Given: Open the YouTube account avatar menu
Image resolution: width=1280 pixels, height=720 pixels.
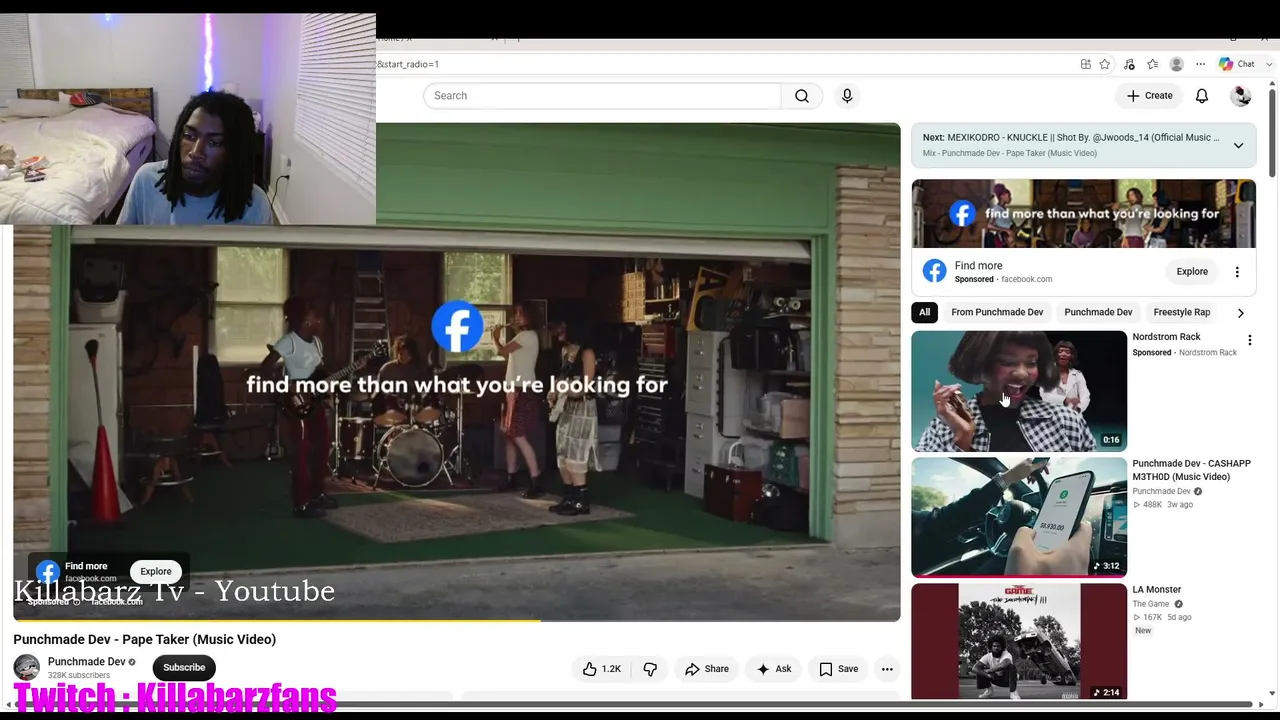Looking at the screenshot, I should [x=1241, y=96].
